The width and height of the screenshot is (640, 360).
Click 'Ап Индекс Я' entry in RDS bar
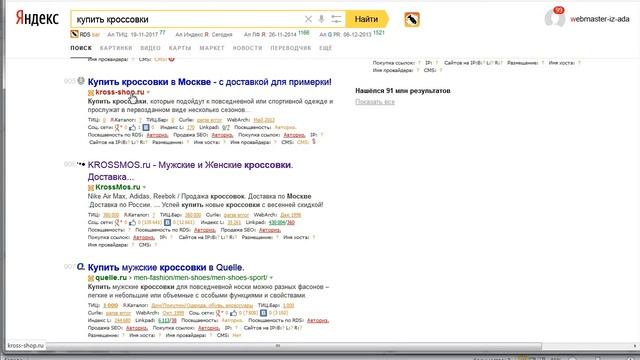pos(204,35)
